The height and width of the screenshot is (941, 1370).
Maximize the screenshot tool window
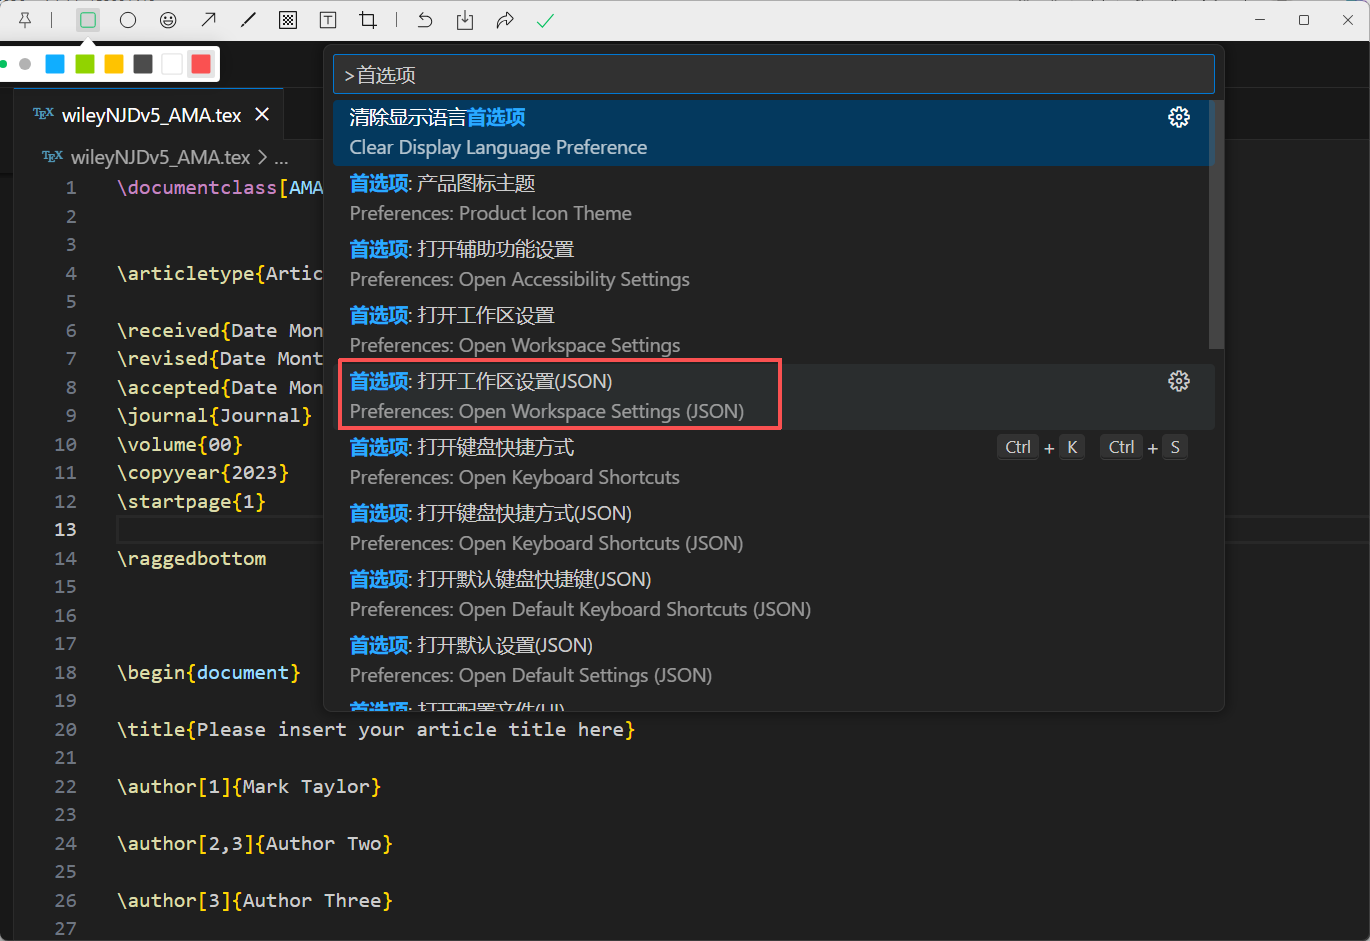[1304, 20]
